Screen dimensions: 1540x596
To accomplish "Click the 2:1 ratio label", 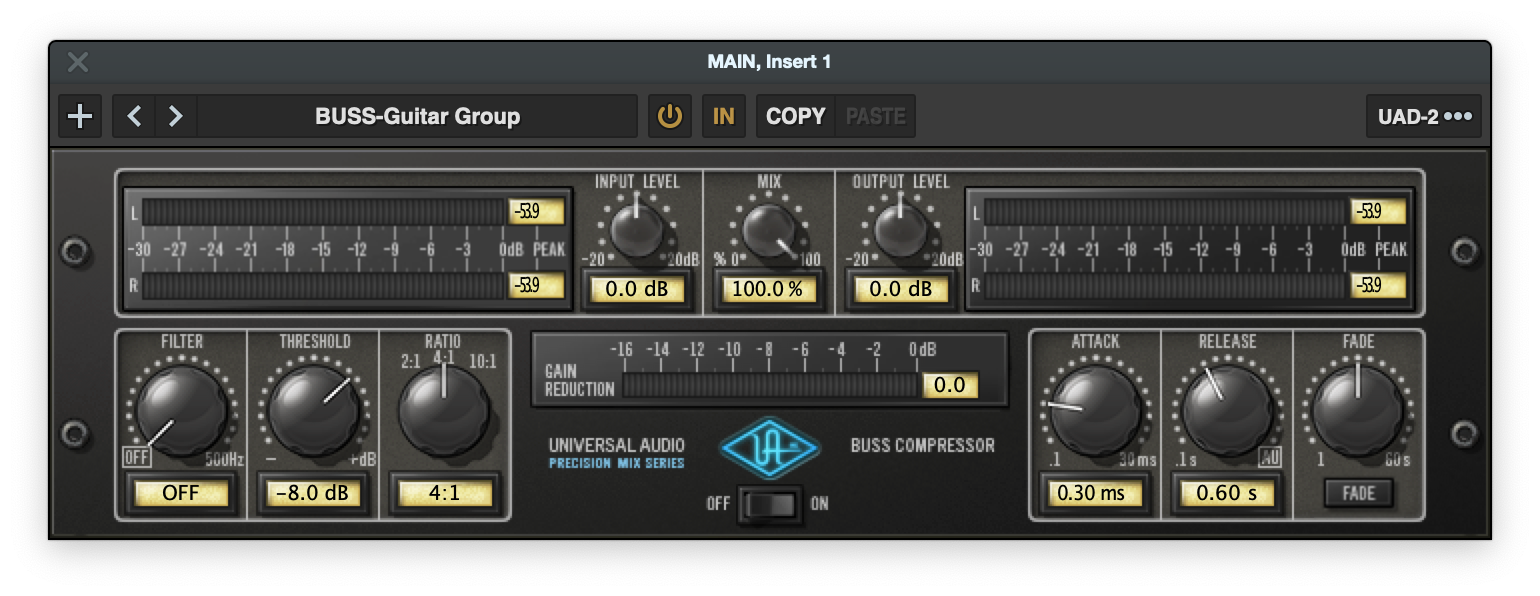I will point(410,361).
